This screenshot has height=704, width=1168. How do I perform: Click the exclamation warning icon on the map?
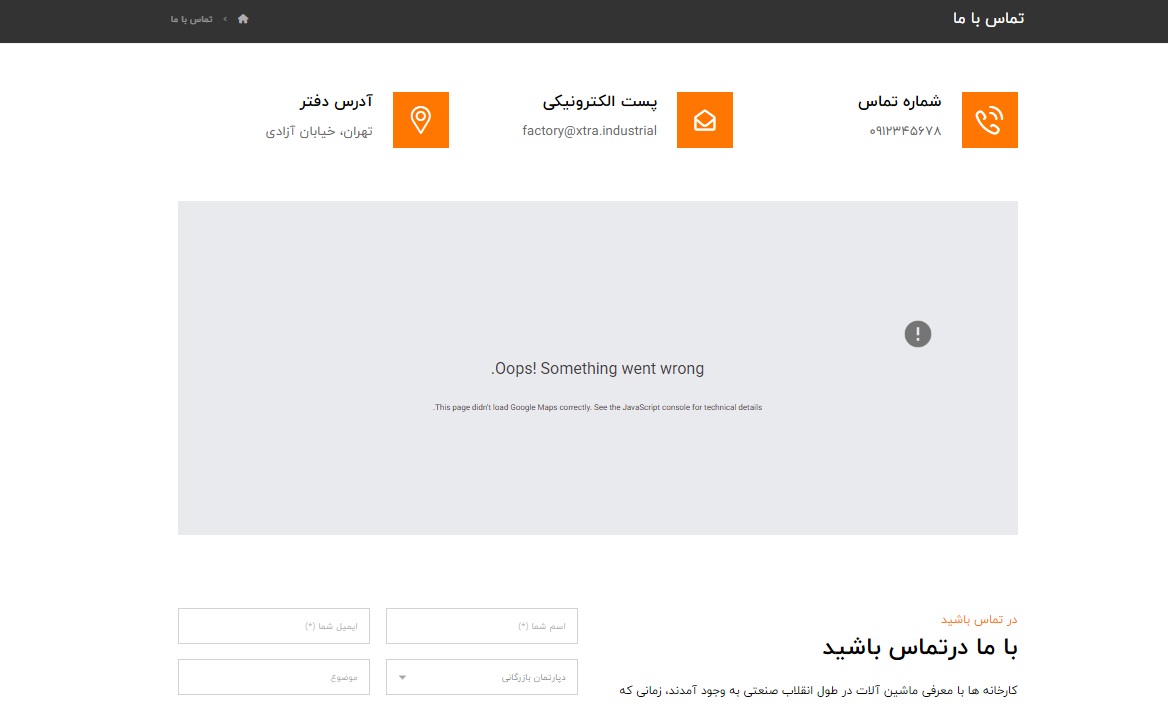coord(918,334)
